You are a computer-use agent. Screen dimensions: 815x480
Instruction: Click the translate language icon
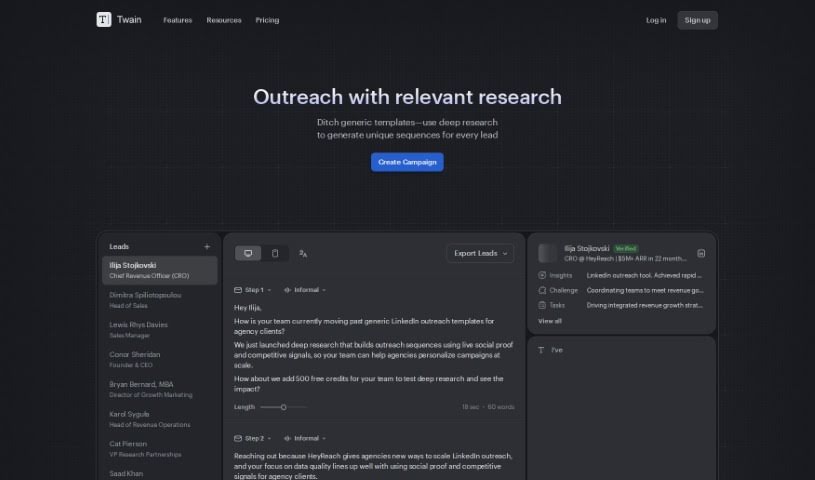coord(303,254)
